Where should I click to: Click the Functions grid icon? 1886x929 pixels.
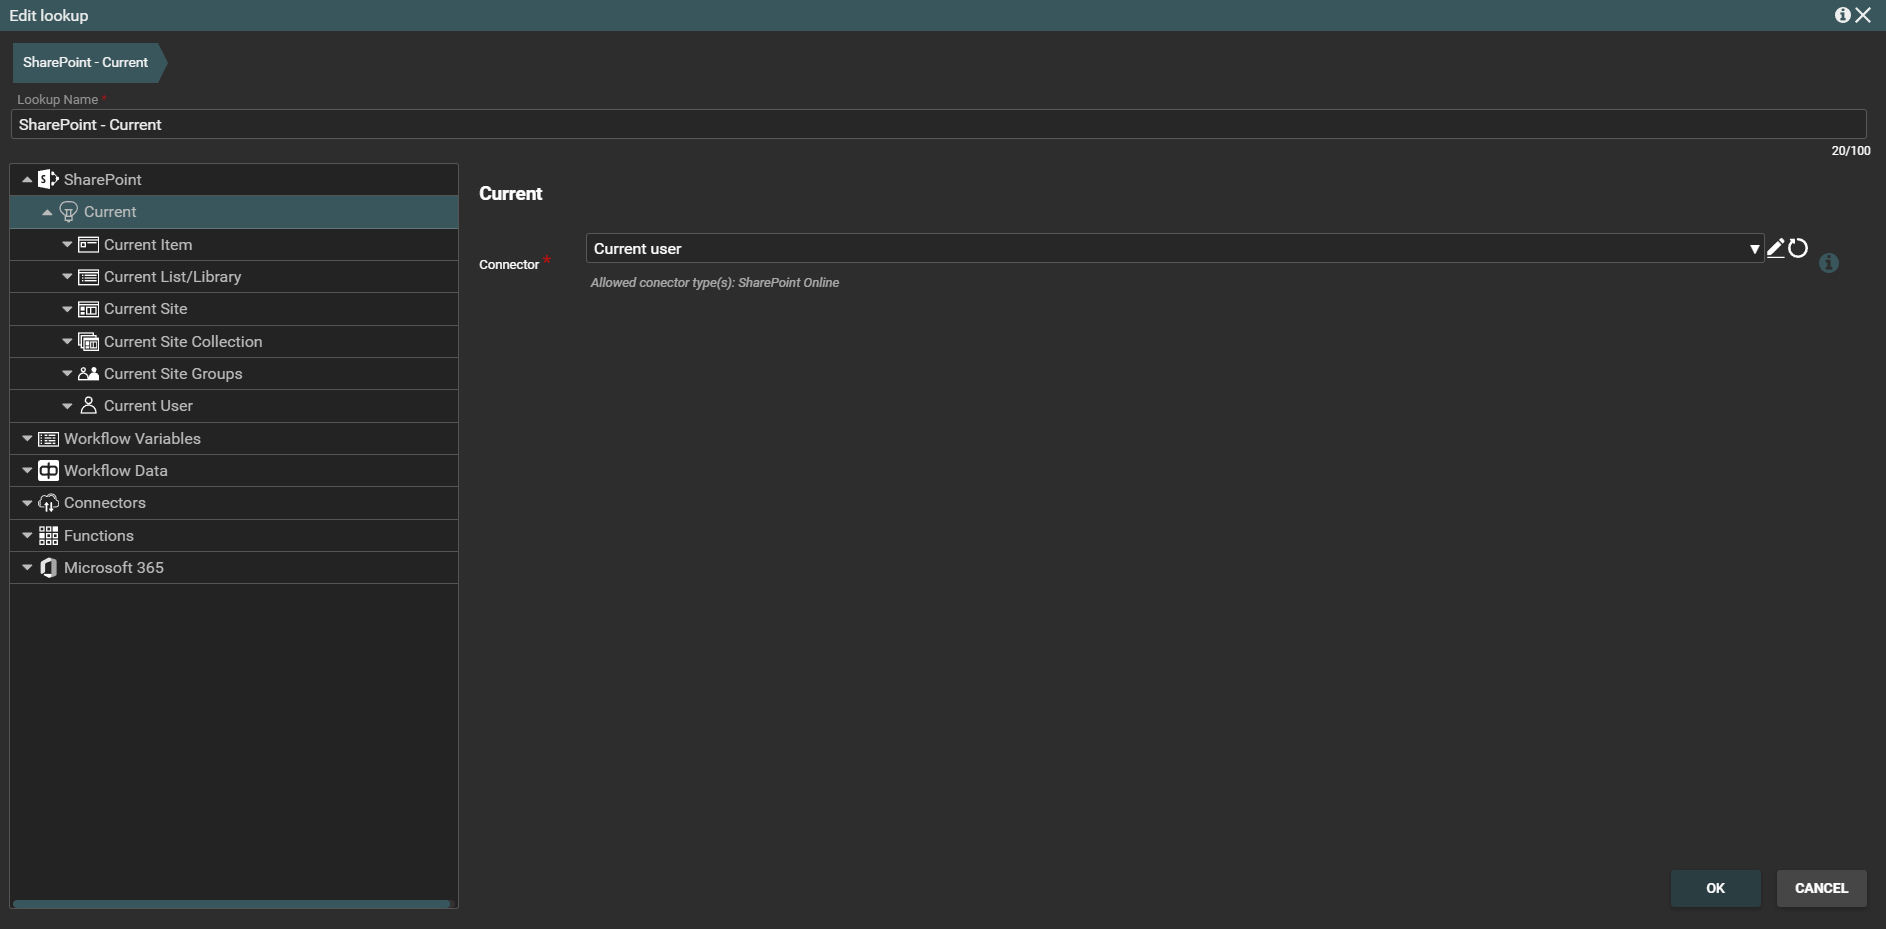click(x=48, y=536)
